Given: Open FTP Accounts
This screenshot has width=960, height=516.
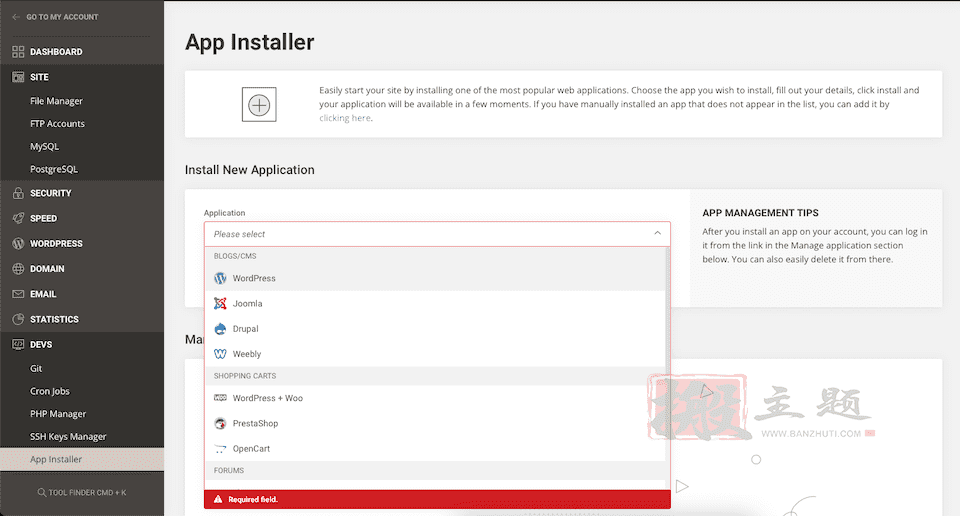Looking at the screenshot, I should pyautogui.click(x=58, y=124).
